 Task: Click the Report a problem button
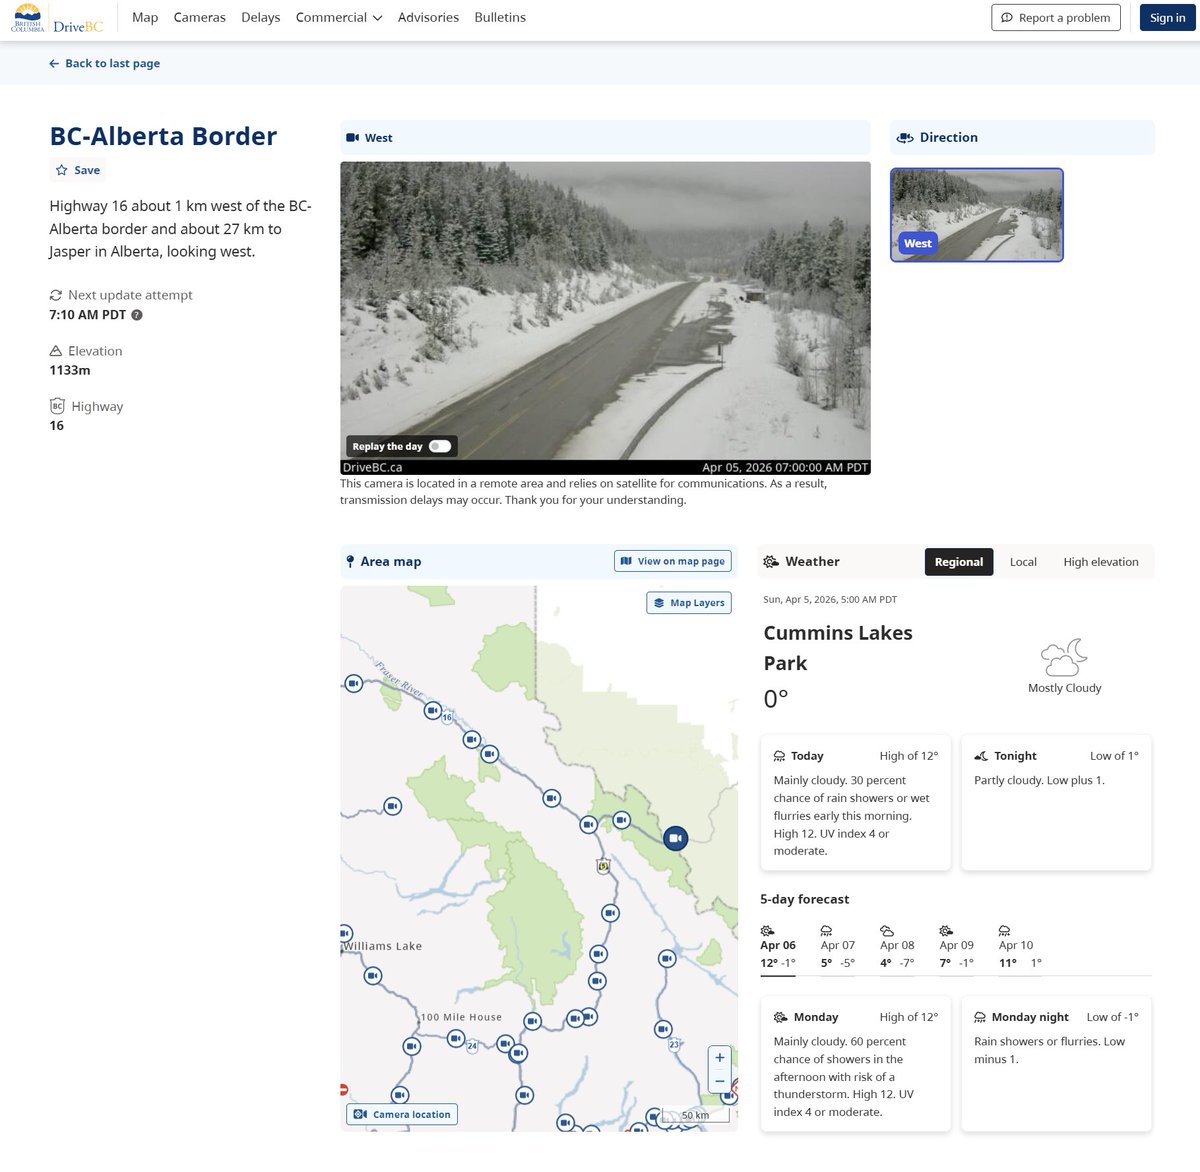pyautogui.click(x=1056, y=18)
